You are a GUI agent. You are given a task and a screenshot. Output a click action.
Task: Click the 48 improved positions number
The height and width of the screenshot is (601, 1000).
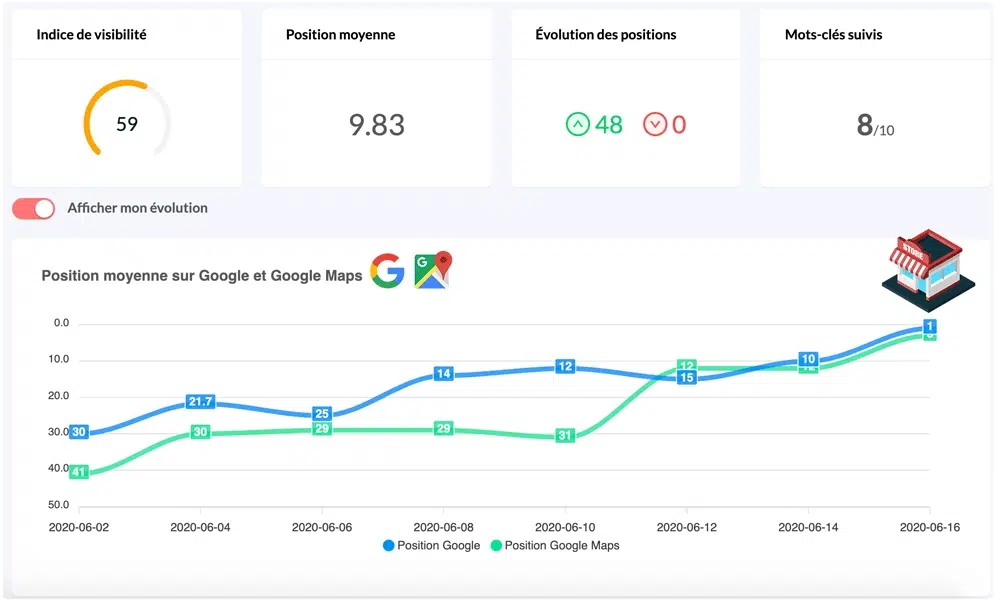[x=608, y=125]
